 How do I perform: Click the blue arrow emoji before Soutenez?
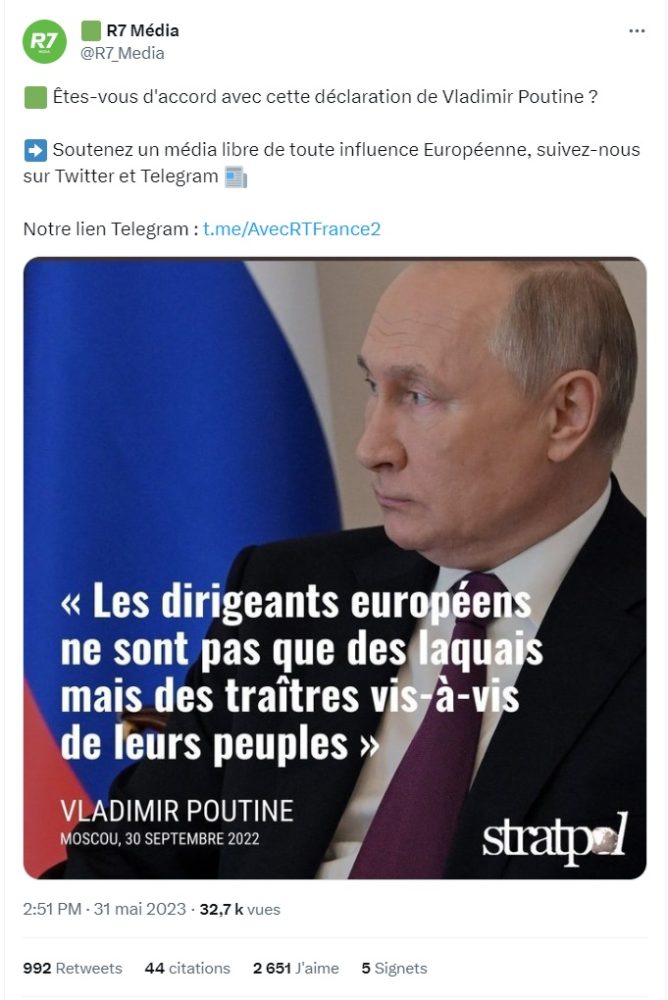[35, 151]
